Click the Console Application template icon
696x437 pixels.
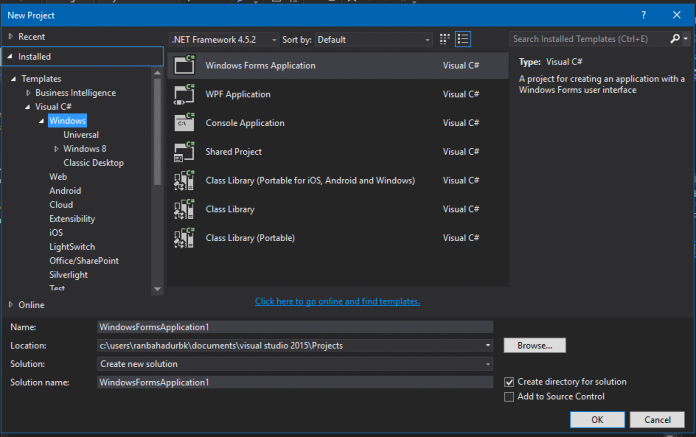click(184, 122)
